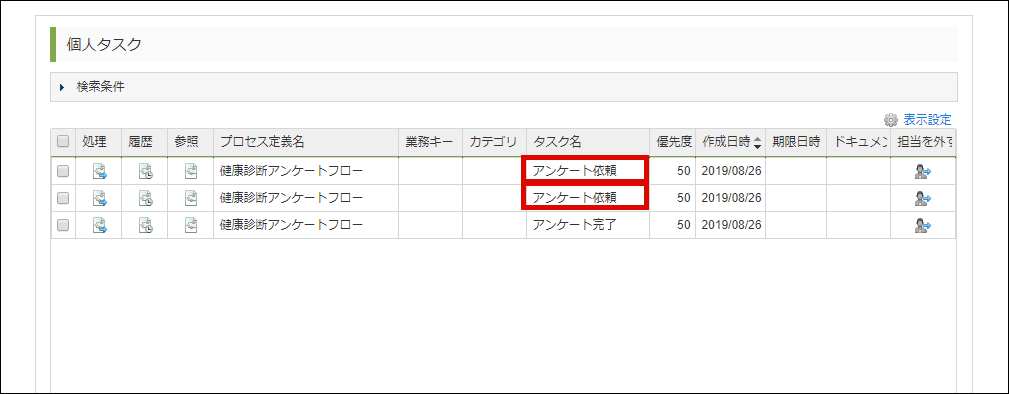Click the 参照 icon in the first アンケート依頼 row
The width and height of the screenshot is (1009, 394).
coord(191,171)
